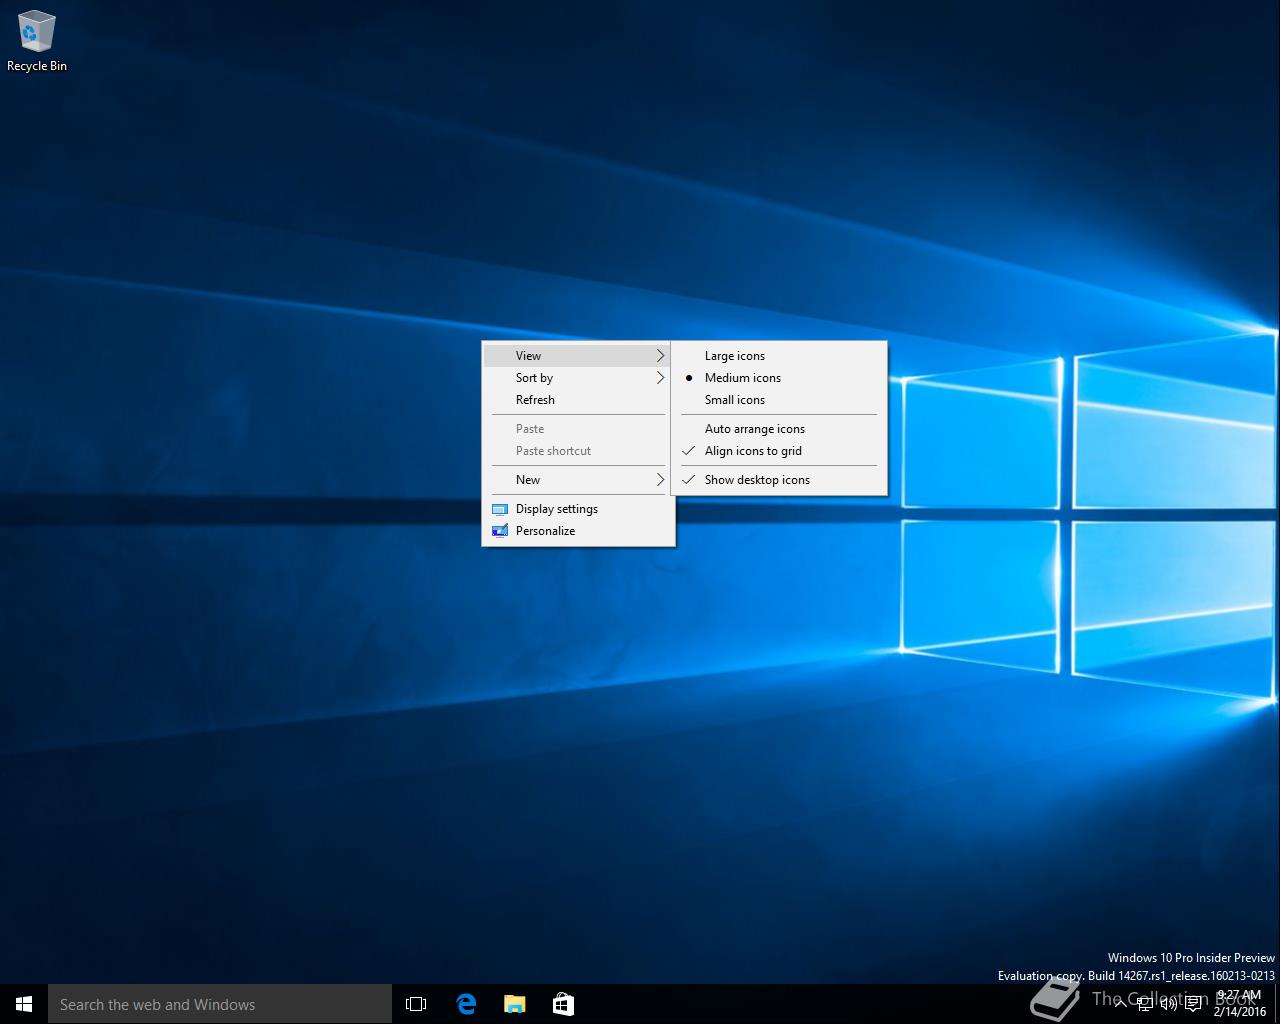Select the Large icons option
This screenshot has height=1024, width=1280.
coord(735,356)
